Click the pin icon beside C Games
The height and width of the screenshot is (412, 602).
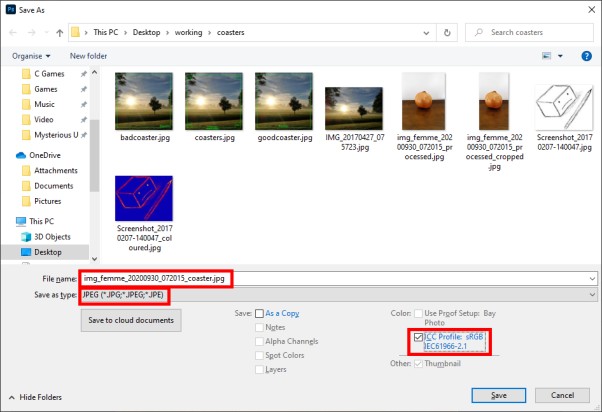pyautogui.click(x=83, y=74)
